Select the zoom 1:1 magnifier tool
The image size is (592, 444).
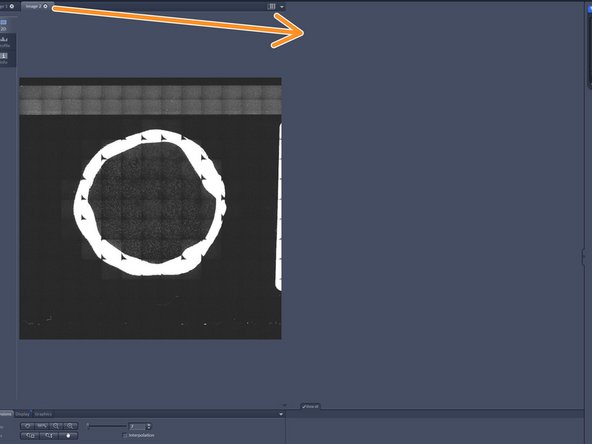pos(49,436)
